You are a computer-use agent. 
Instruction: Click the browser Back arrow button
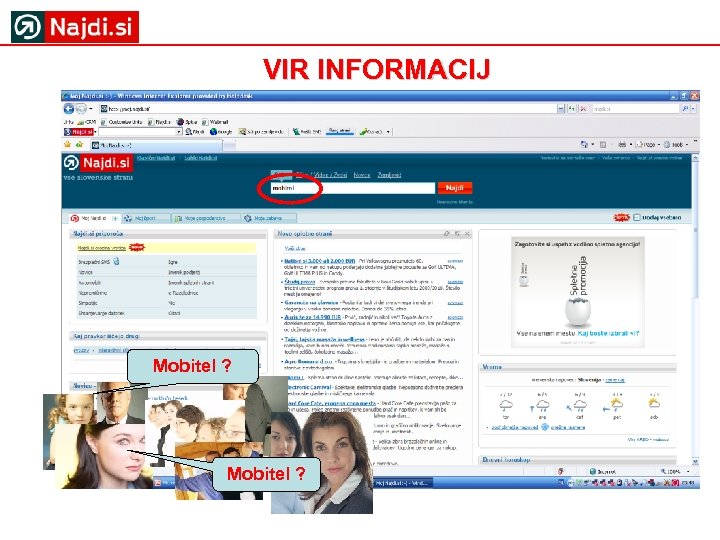[68, 109]
